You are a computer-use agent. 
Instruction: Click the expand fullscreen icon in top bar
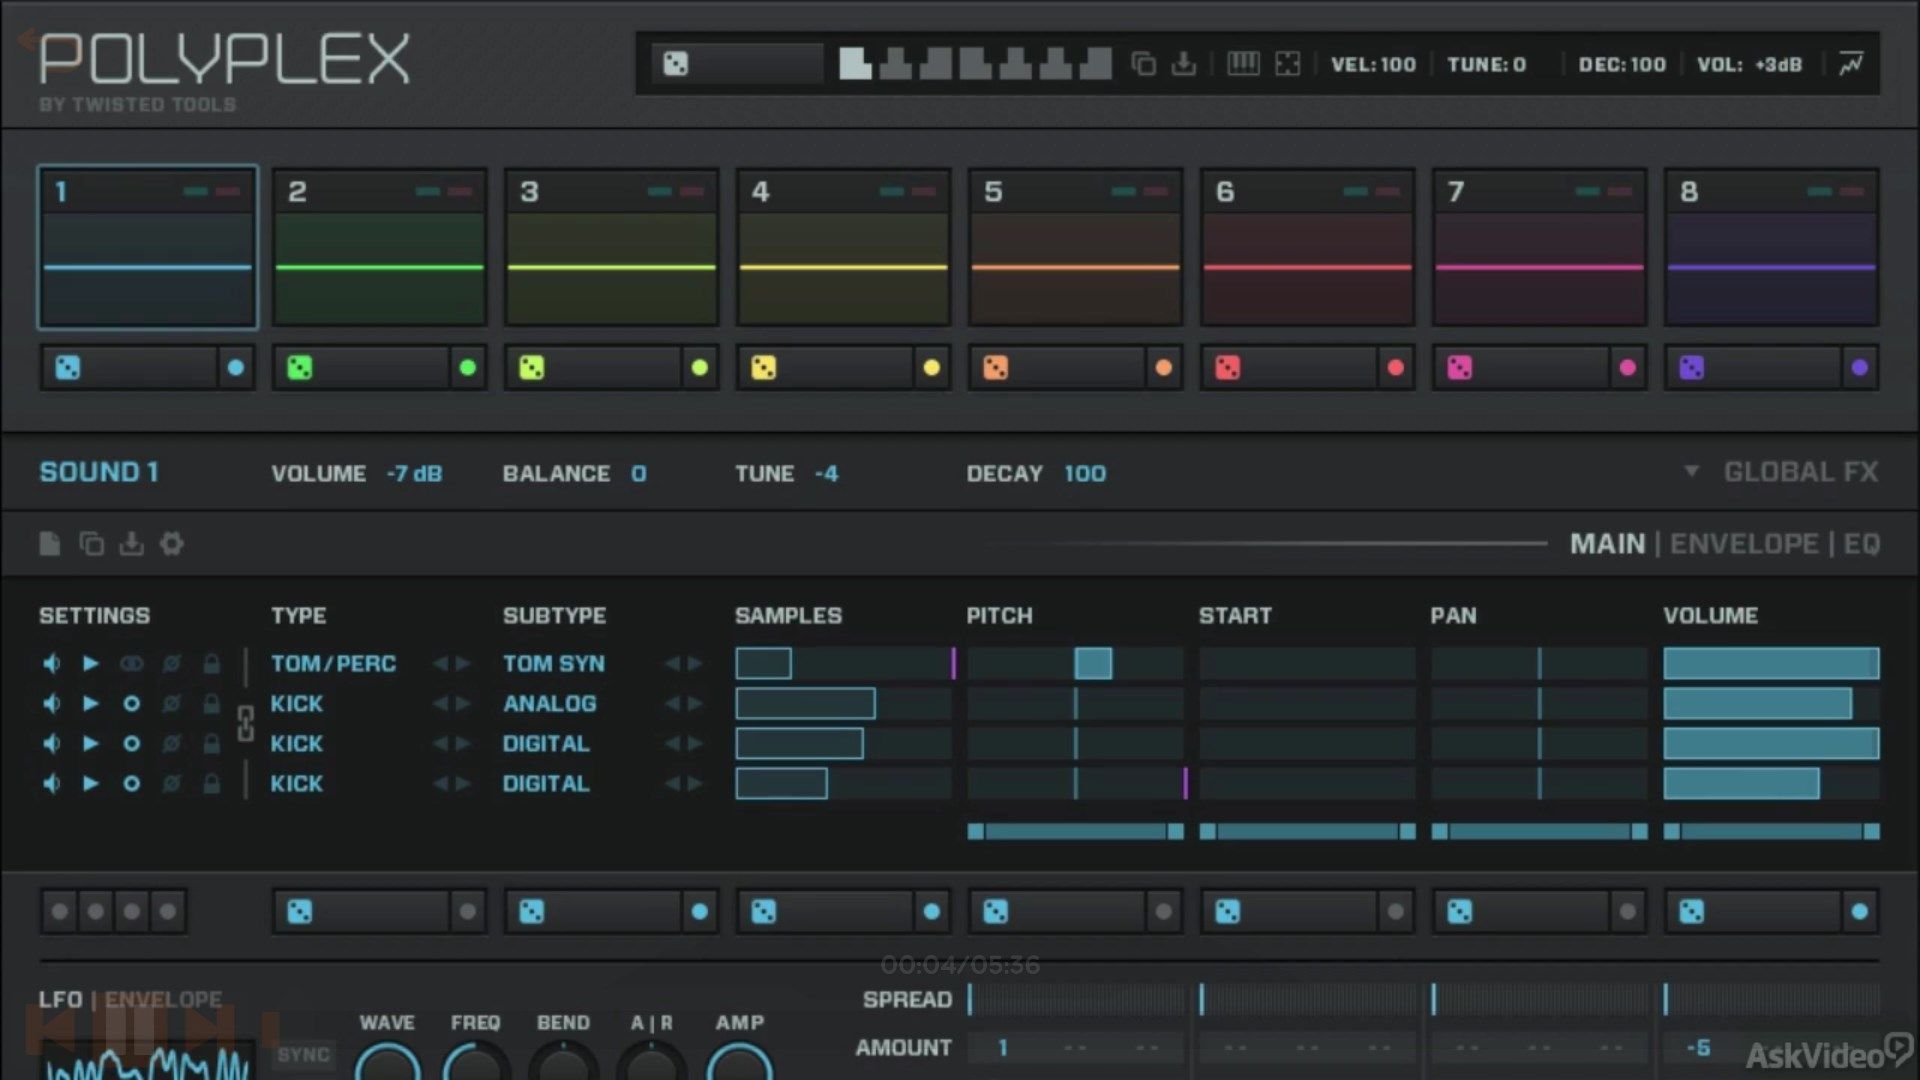coord(1288,64)
